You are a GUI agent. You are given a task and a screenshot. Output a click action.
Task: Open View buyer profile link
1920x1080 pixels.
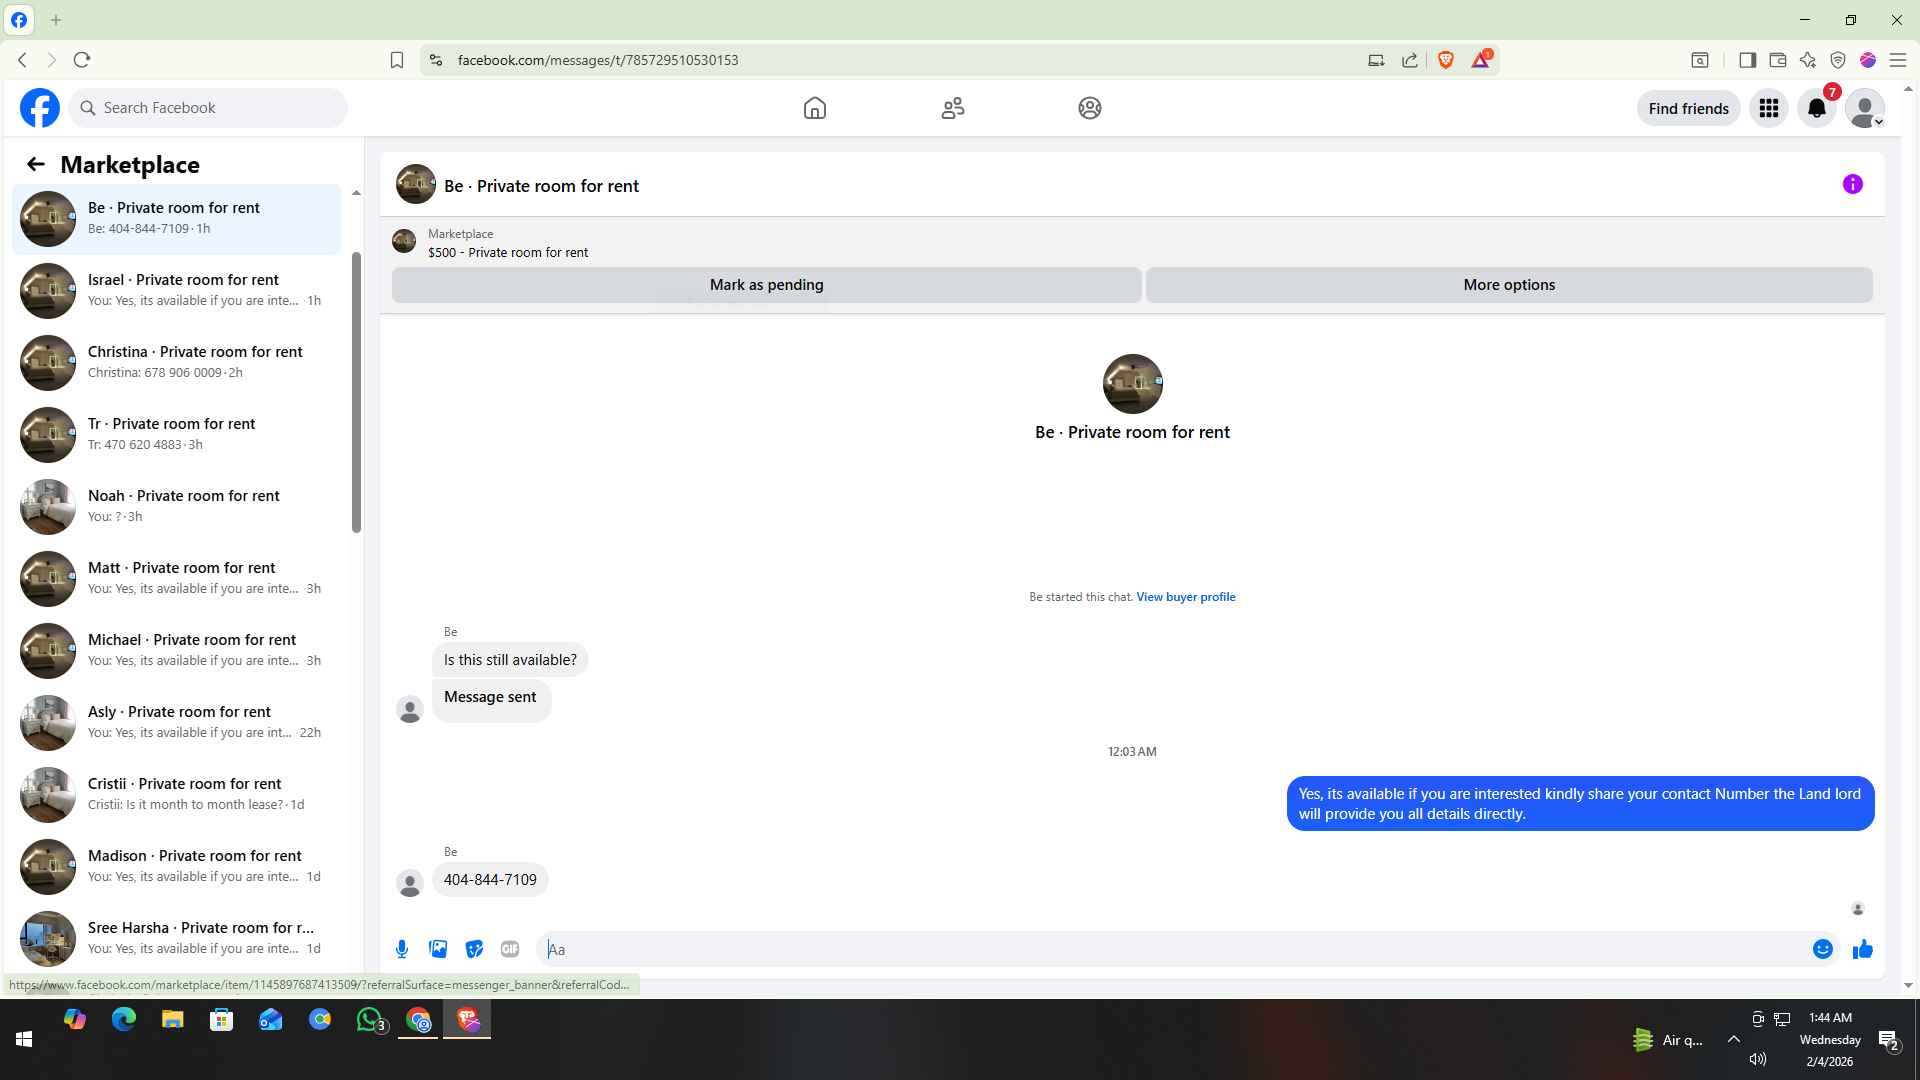tap(1185, 597)
